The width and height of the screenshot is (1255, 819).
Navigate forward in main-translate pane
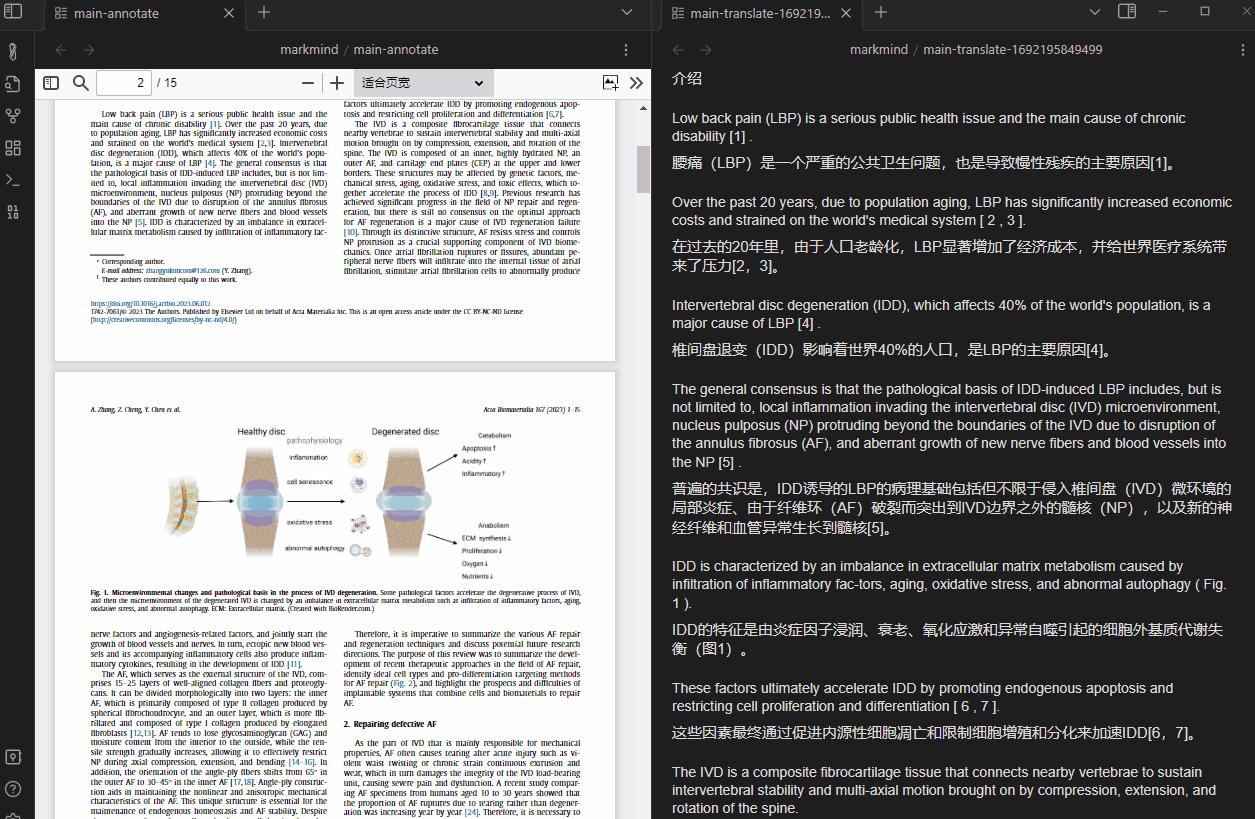706,49
